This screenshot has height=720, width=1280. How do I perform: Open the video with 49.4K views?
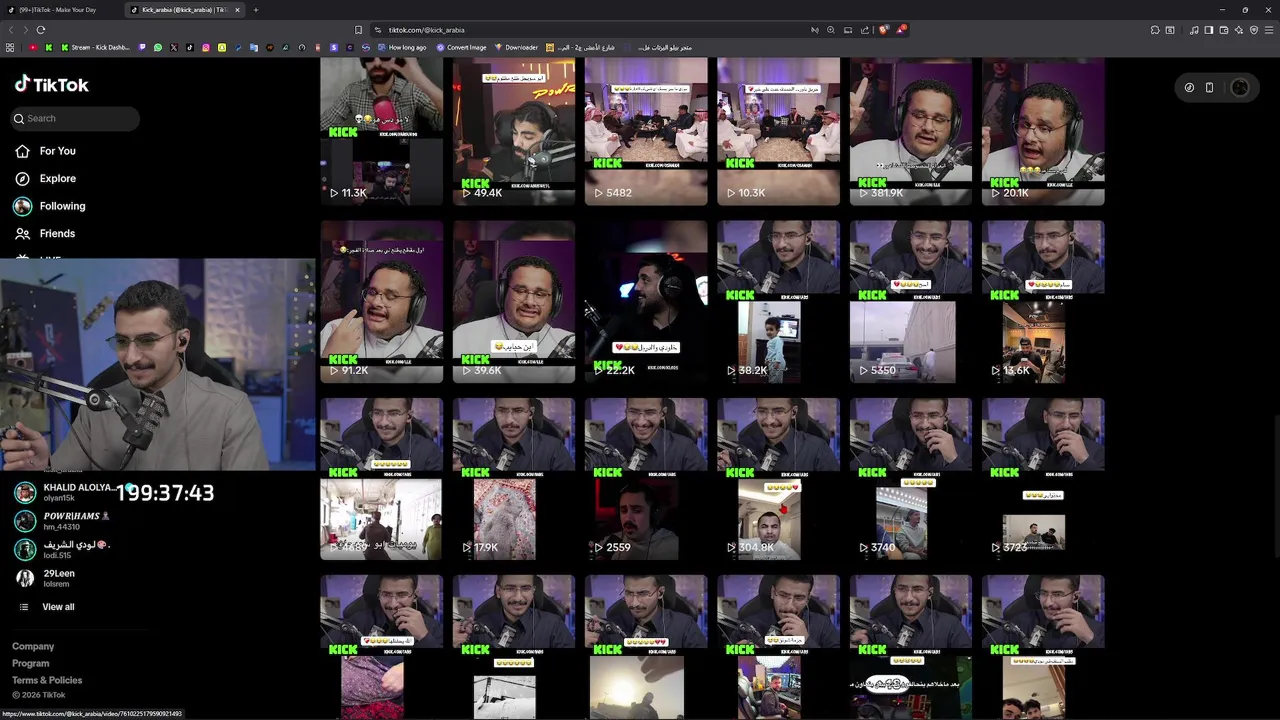(x=514, y=131)
